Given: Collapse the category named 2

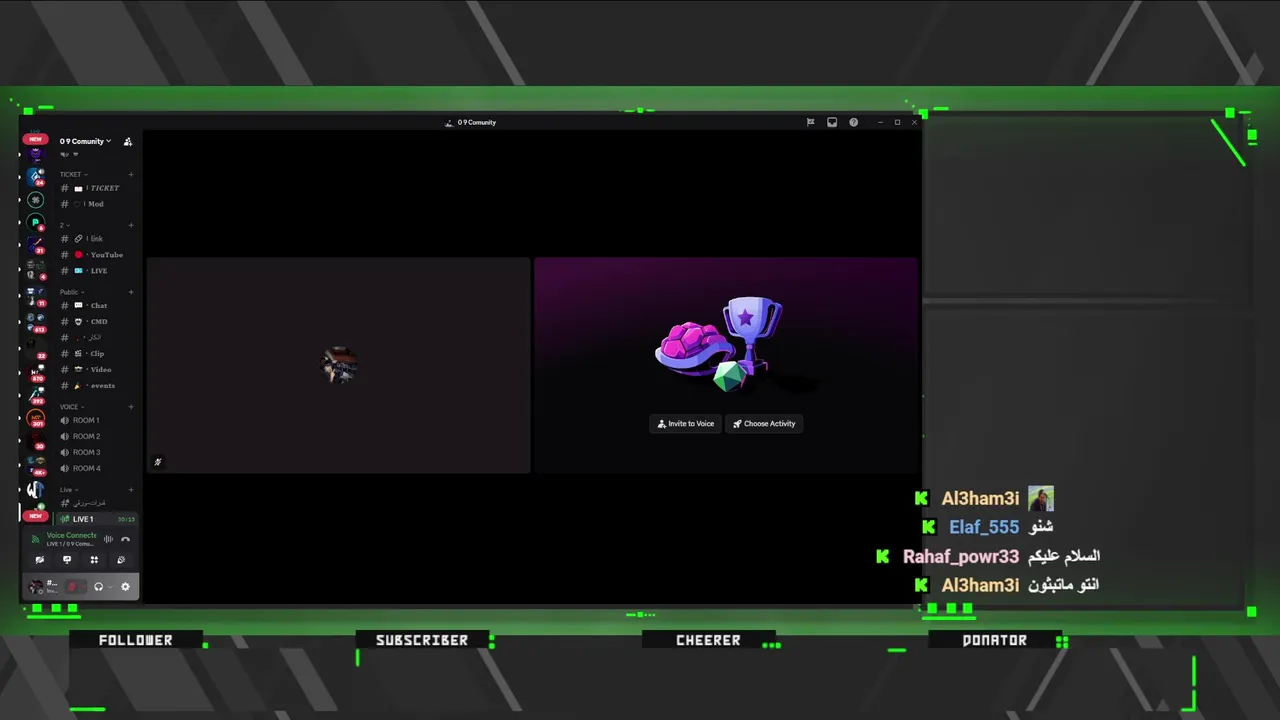Looking at the screenshot, I should point(64,225).
